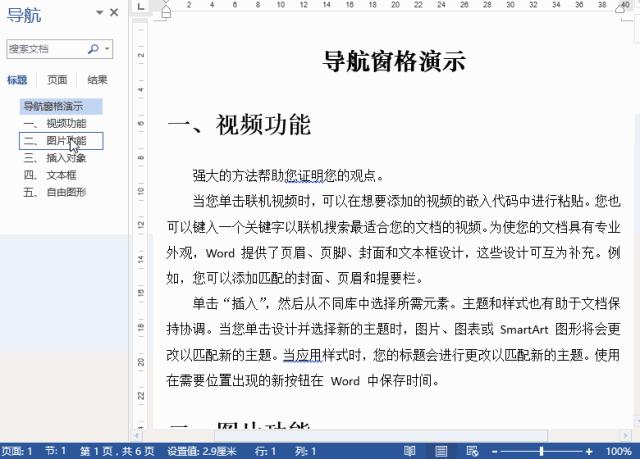Click the tab stop selector at ruler corner
The image size is (640, 459).
point(141,6)
